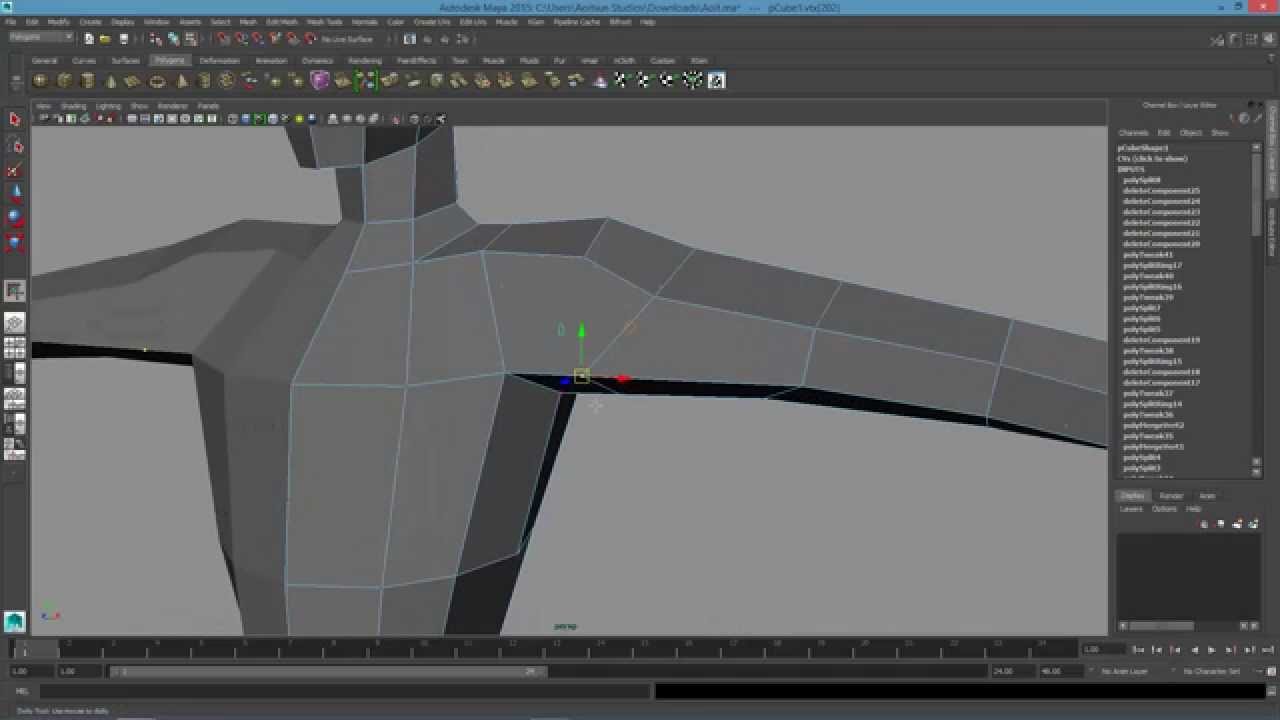Image resolution: width=1280 pixels, height=720 pixels.
Task: Open the Edit Mesh menu
Action: [x=281, y=22]
